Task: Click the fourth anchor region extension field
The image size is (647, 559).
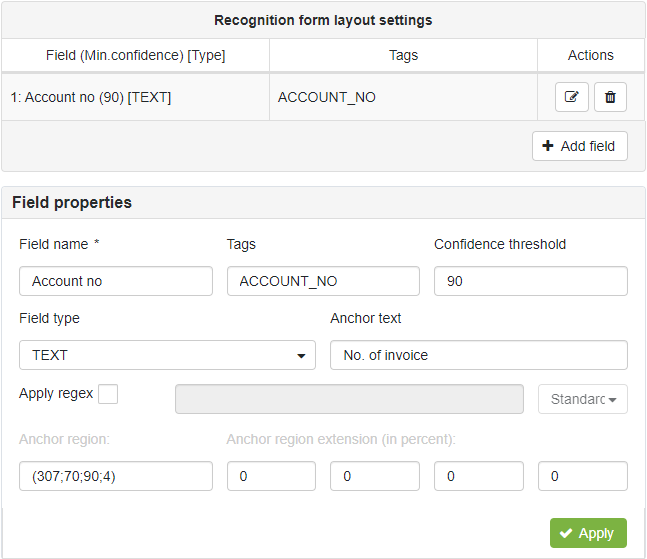Action: [583, 476]
